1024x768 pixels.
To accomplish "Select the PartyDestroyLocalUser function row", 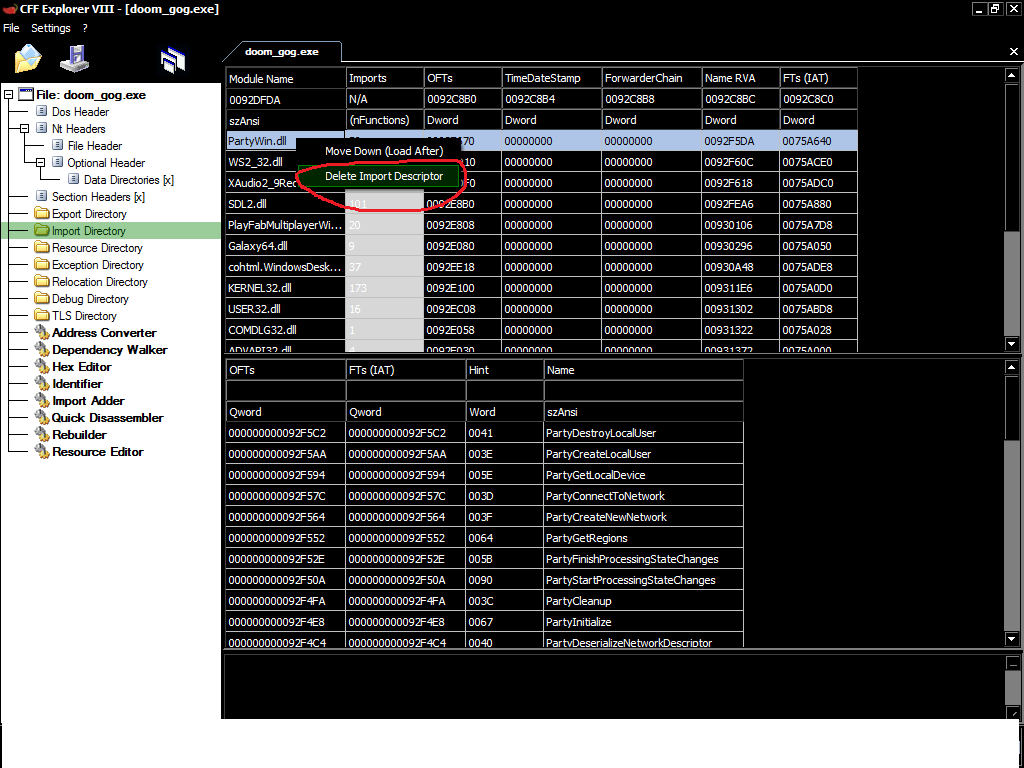I will tap(485, 433).
